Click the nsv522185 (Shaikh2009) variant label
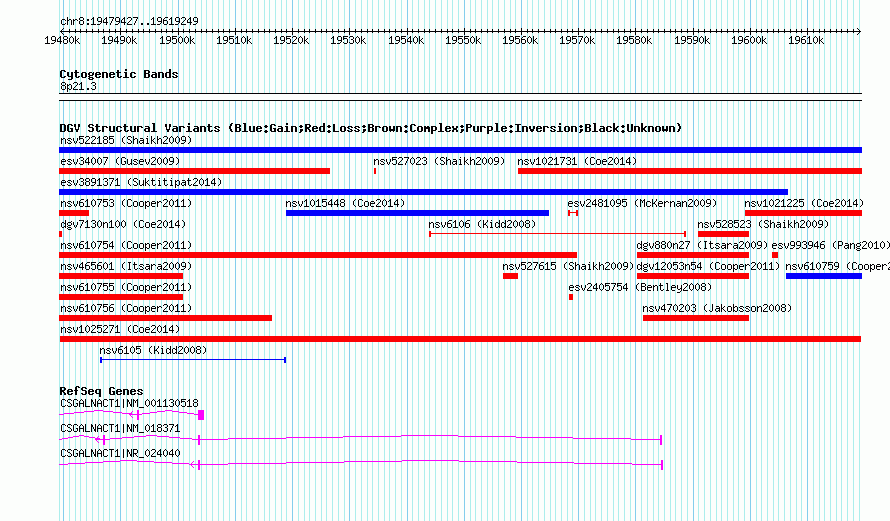Image resolution: width=890 pixels, height=521 pixels. pos(126,140)
